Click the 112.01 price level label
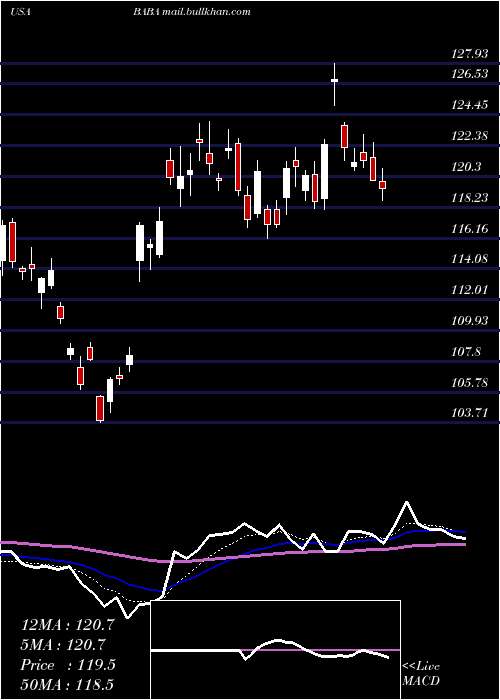500x700 pixels. tap(470, 290)
